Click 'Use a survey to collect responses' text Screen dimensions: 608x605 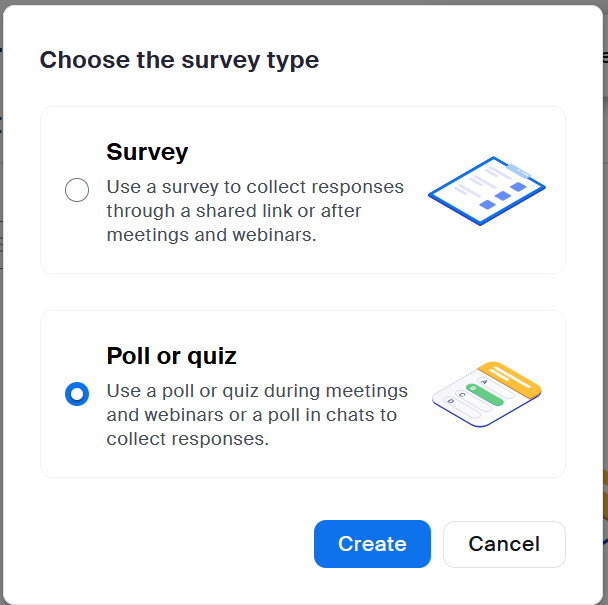(x=255, y=187)
